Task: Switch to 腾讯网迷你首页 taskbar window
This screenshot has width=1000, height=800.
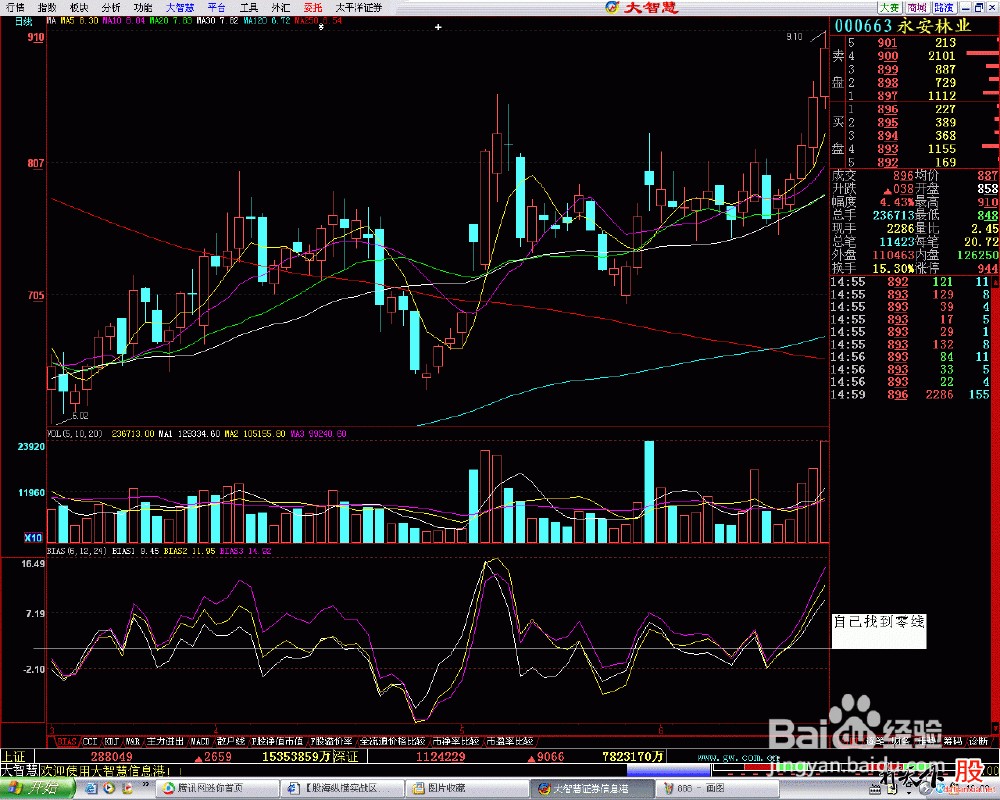Action: coord(217,789)
